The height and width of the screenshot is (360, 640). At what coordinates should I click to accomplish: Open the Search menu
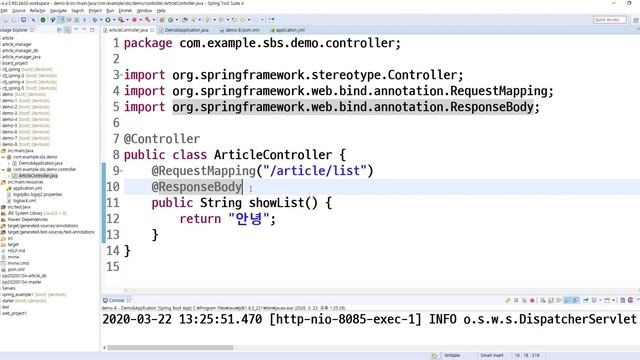point(78,11)
